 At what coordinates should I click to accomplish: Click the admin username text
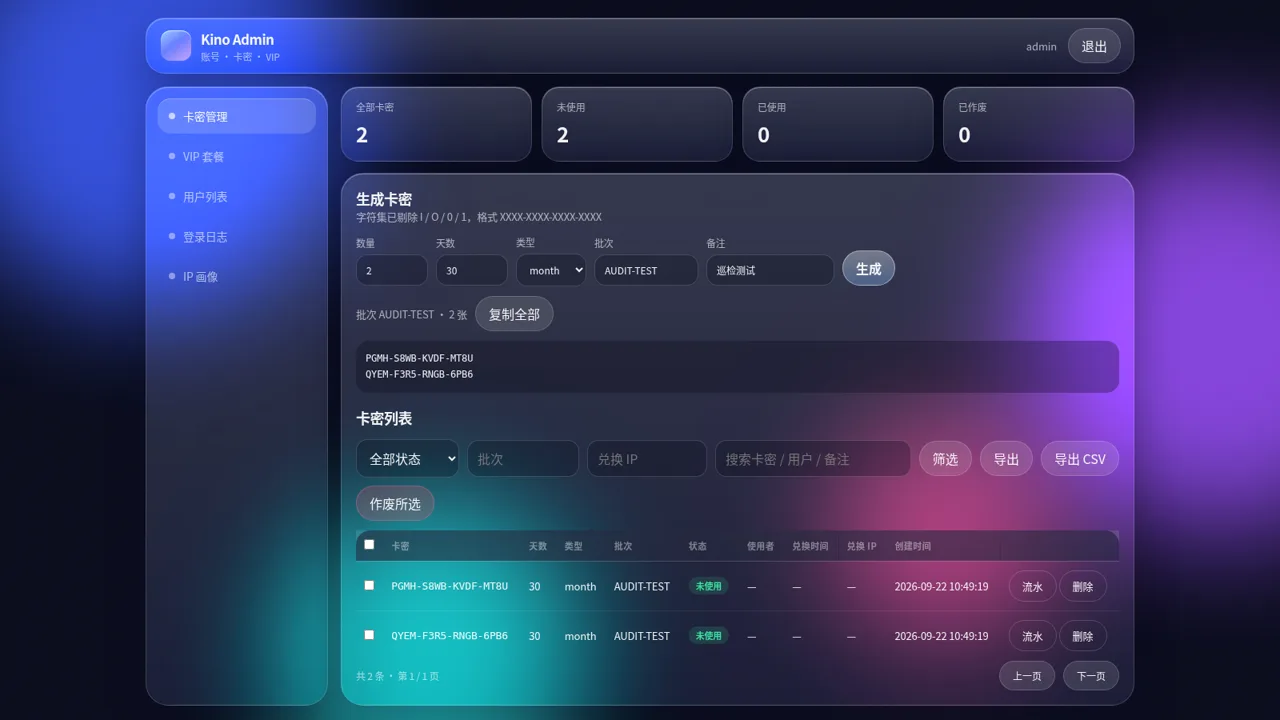click(1041, 46)
